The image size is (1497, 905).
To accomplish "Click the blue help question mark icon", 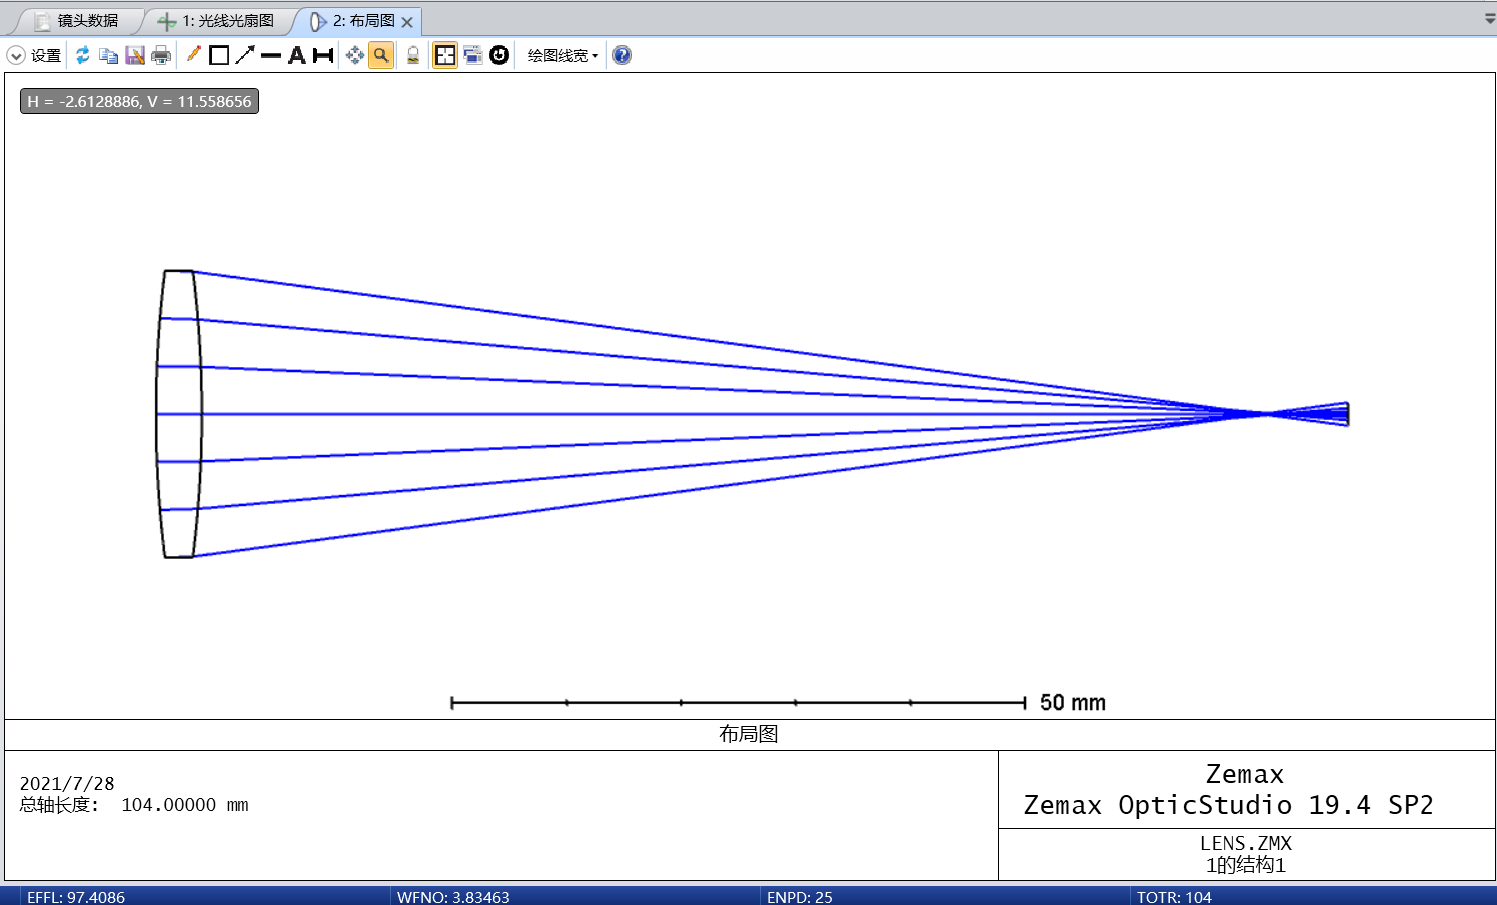I will (622, 55).
